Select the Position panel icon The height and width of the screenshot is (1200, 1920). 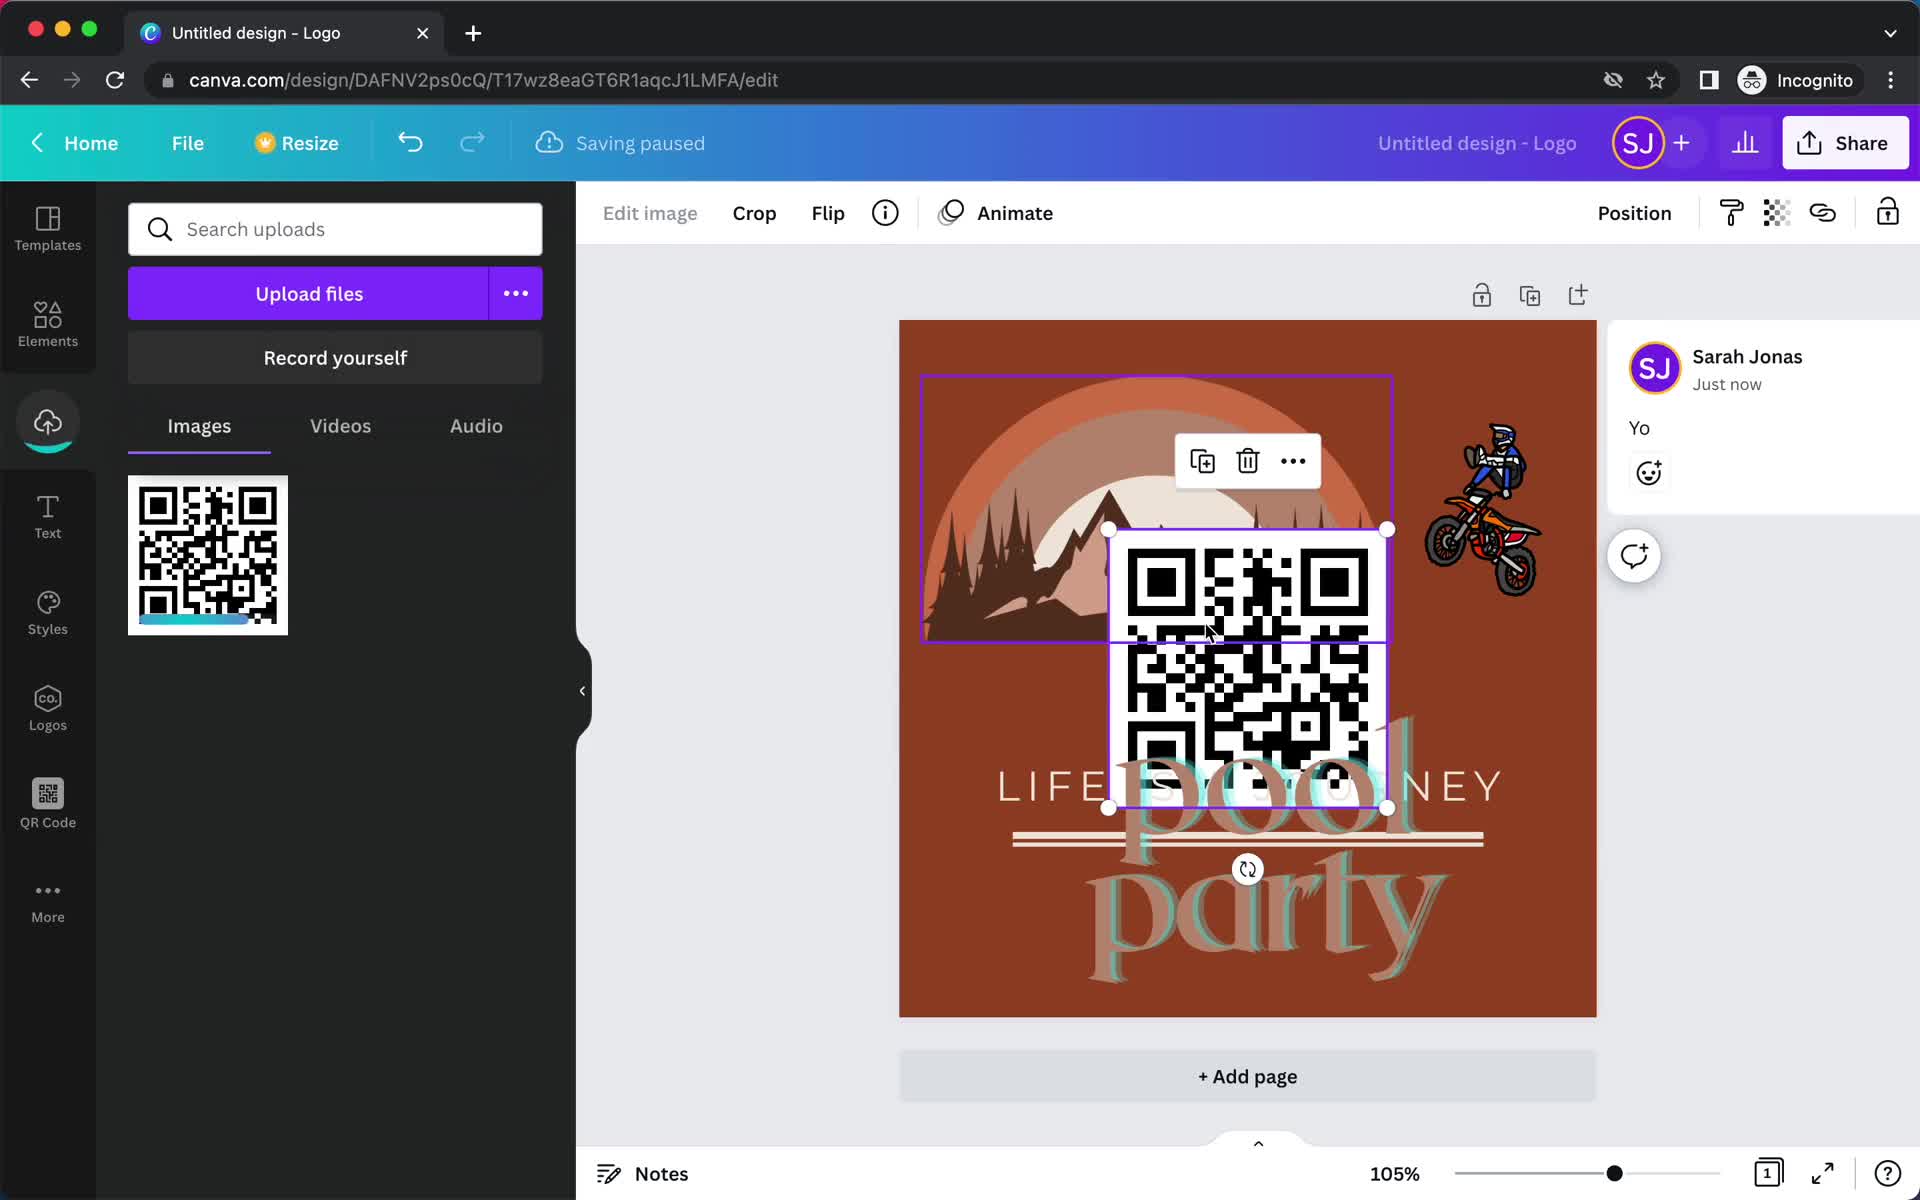click(x=1635, y=213)
